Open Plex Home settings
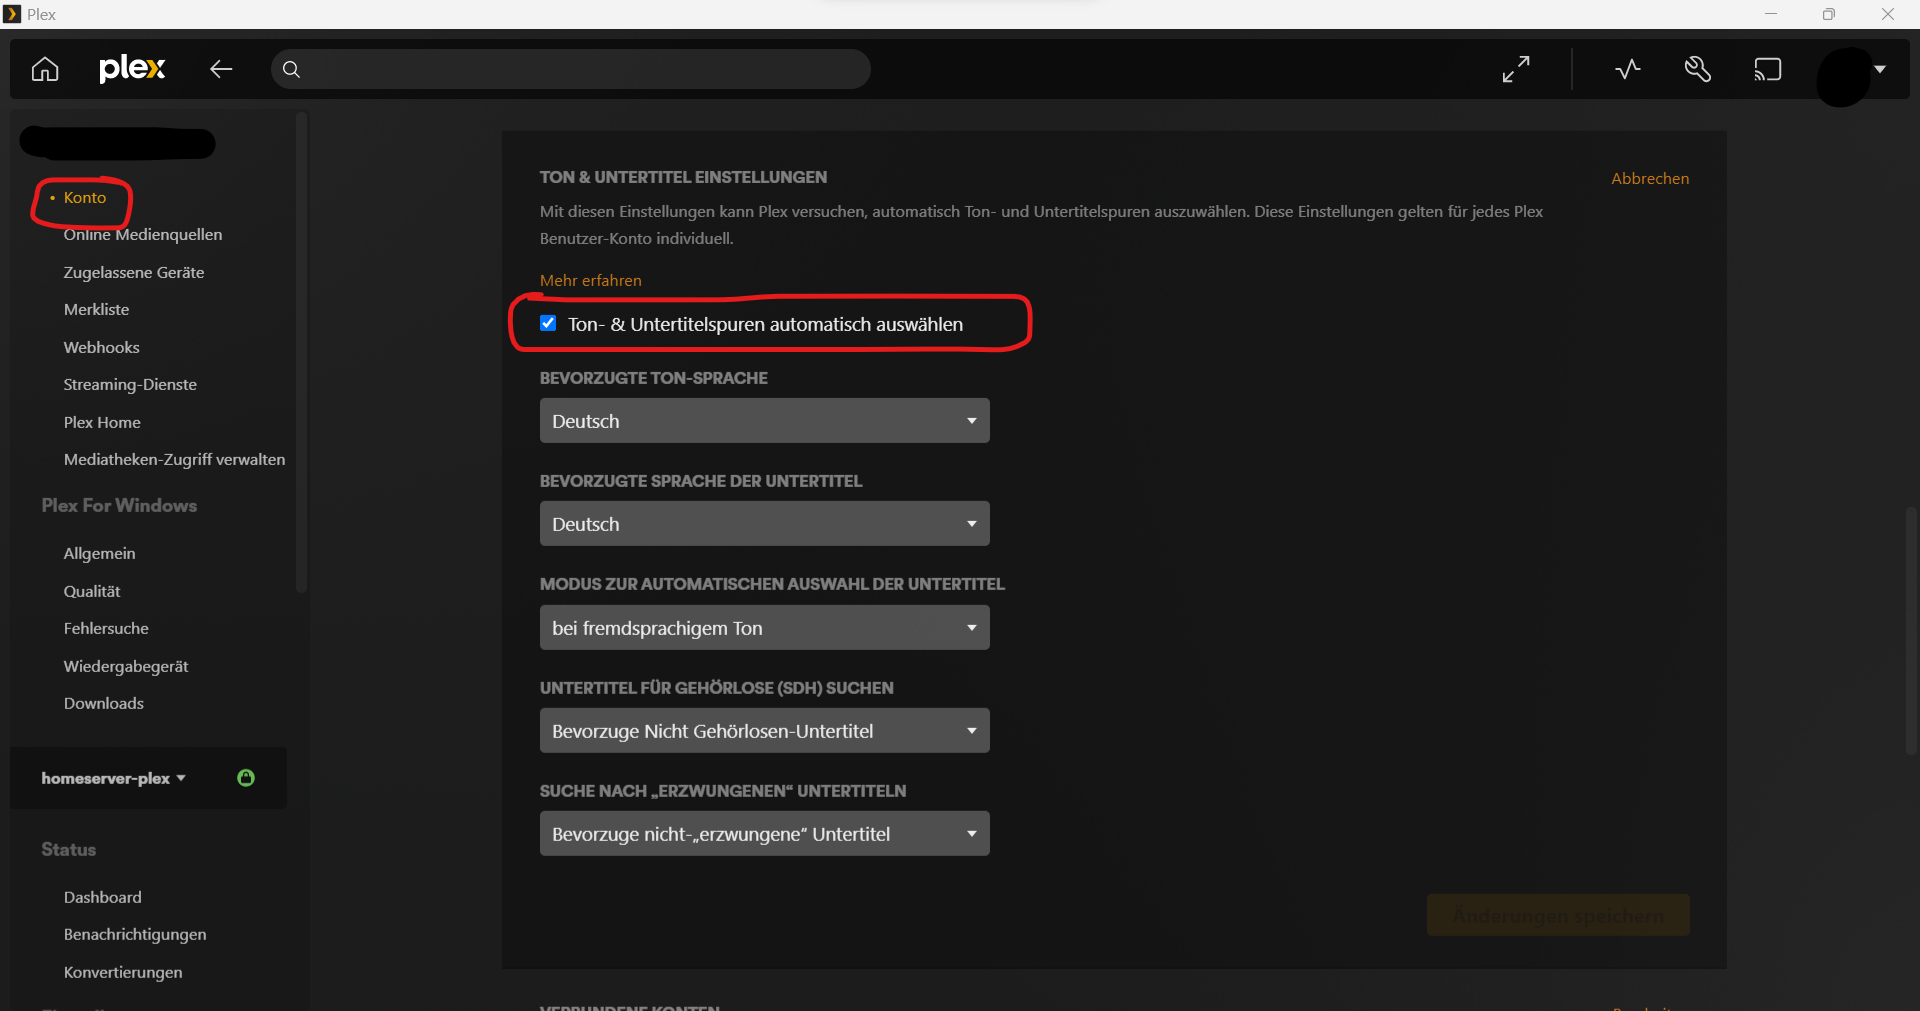Viewport: 1920px width, 1011px height. (102, 422)
